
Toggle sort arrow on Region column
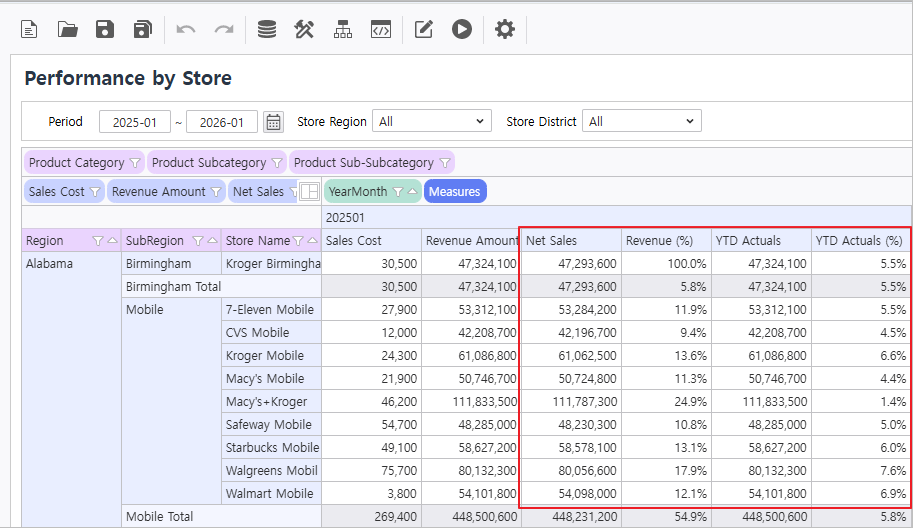tap(112, 241)
